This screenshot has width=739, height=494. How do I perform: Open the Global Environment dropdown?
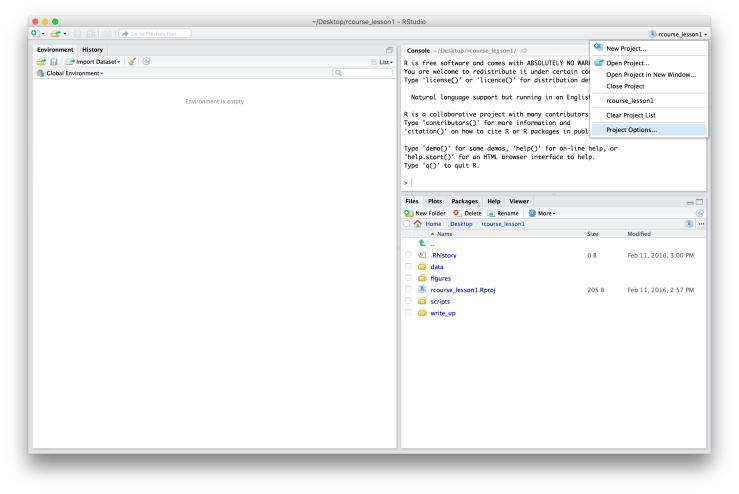70,73
